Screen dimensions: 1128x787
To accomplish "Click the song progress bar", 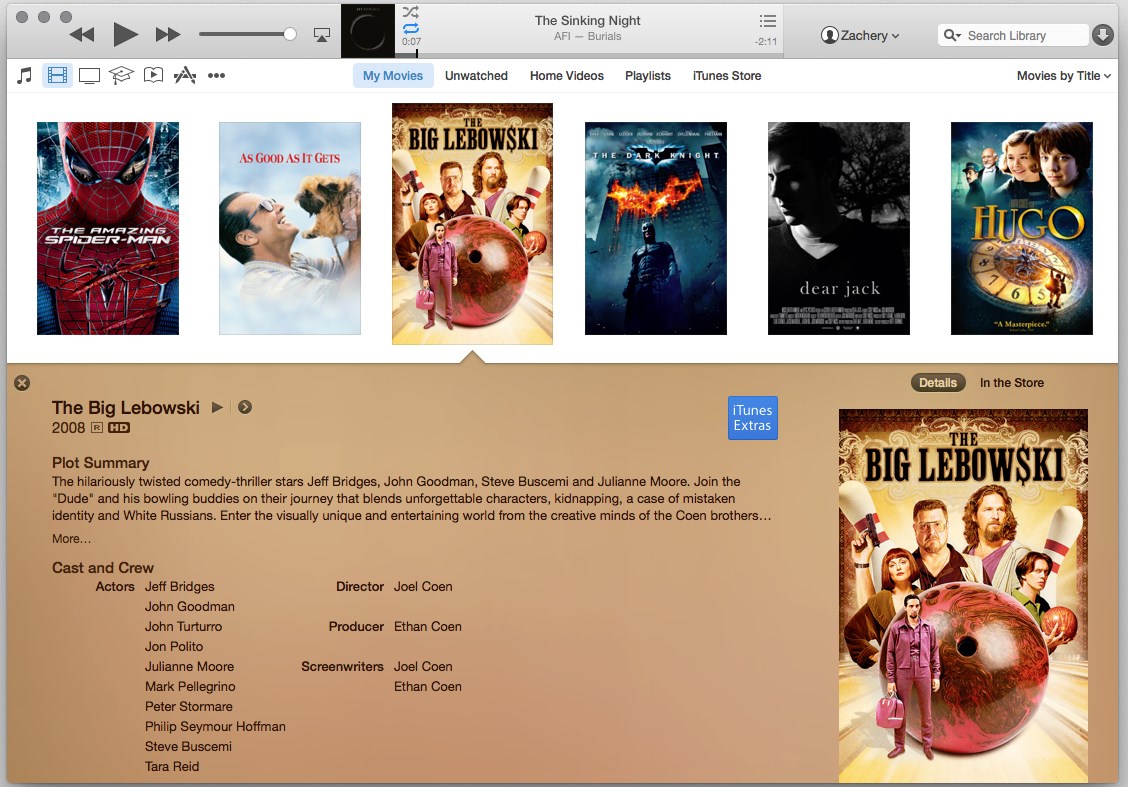I will (x=589, y=55).
